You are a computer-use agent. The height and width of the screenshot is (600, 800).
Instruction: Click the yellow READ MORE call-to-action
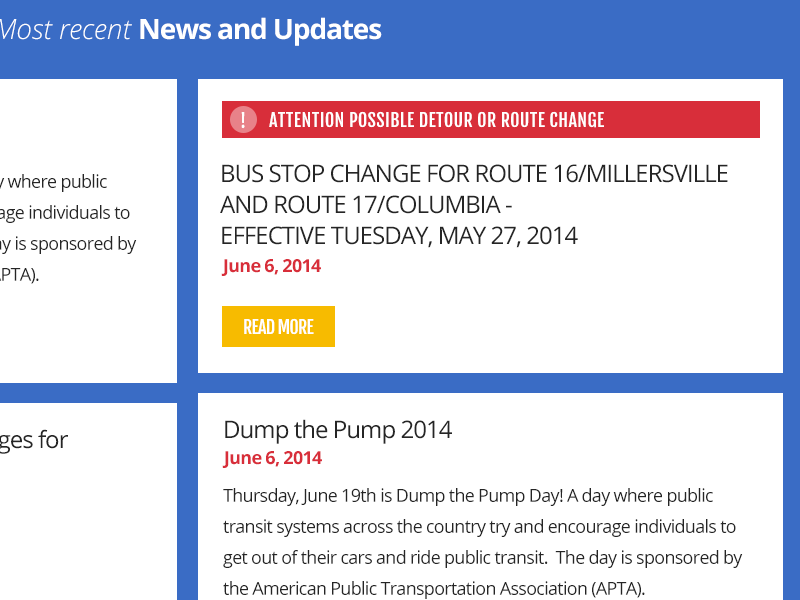pyautogui.click(x=278, y=326)
